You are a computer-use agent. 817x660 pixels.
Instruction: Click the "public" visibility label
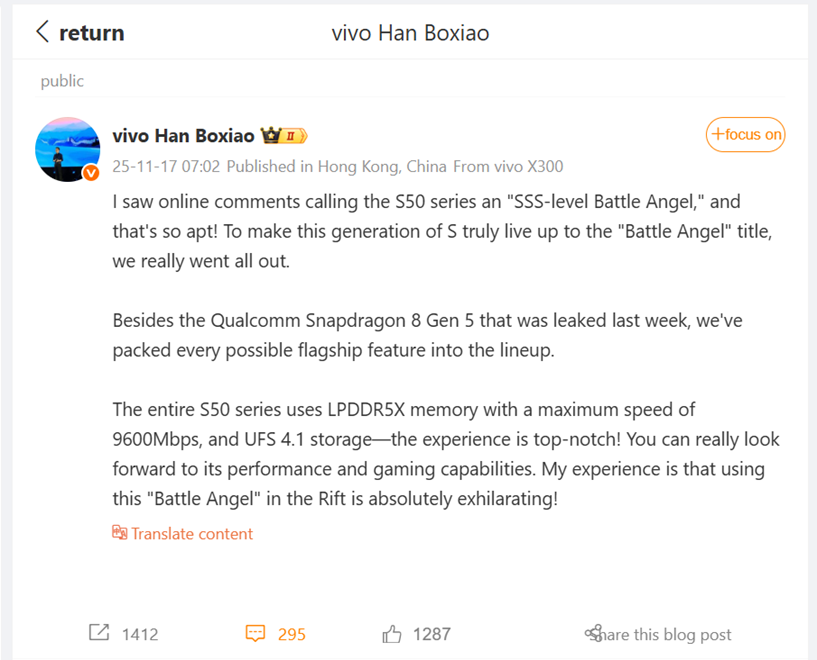[x=62, y=81]
